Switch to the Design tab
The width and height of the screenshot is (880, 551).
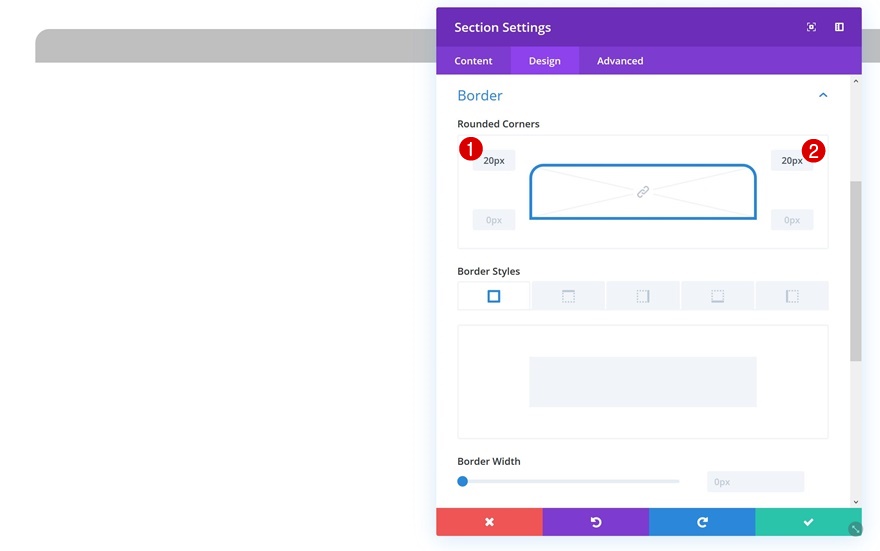[544, 61]
